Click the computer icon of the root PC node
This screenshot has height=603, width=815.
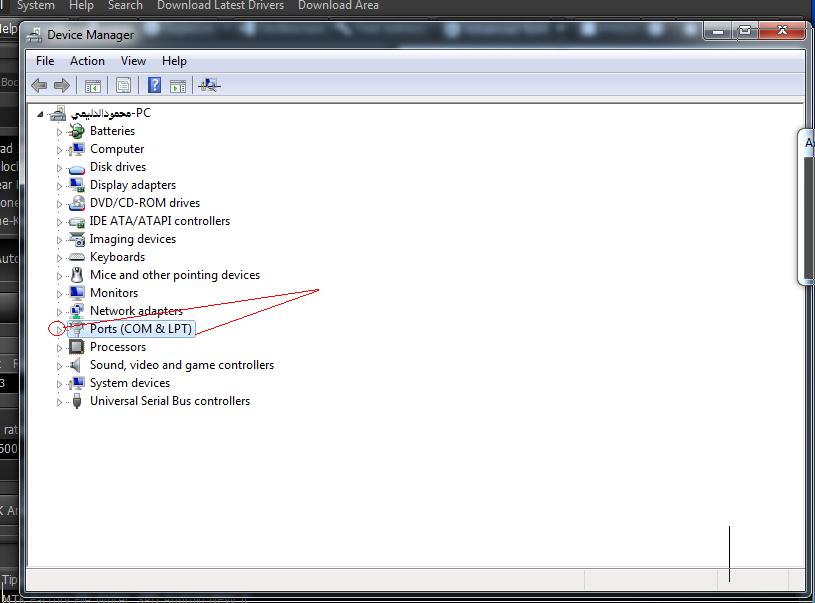(58, 113)
